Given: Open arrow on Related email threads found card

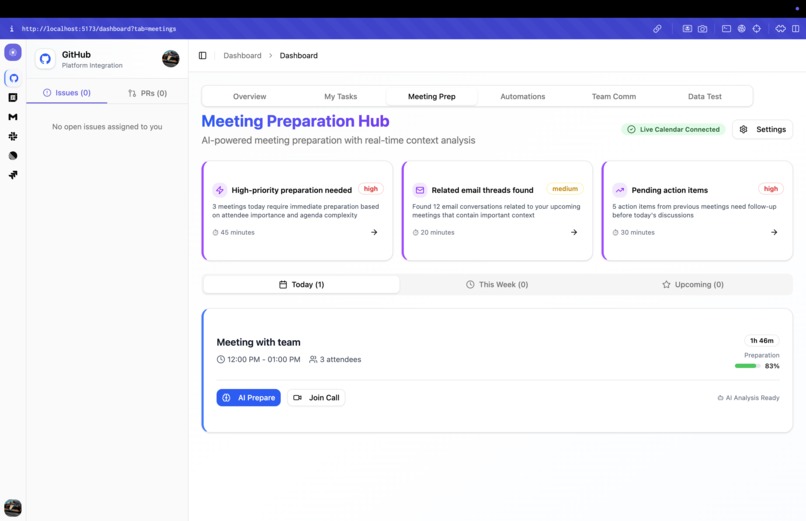Looking at the screenshot, I should (x=574, y=232).
